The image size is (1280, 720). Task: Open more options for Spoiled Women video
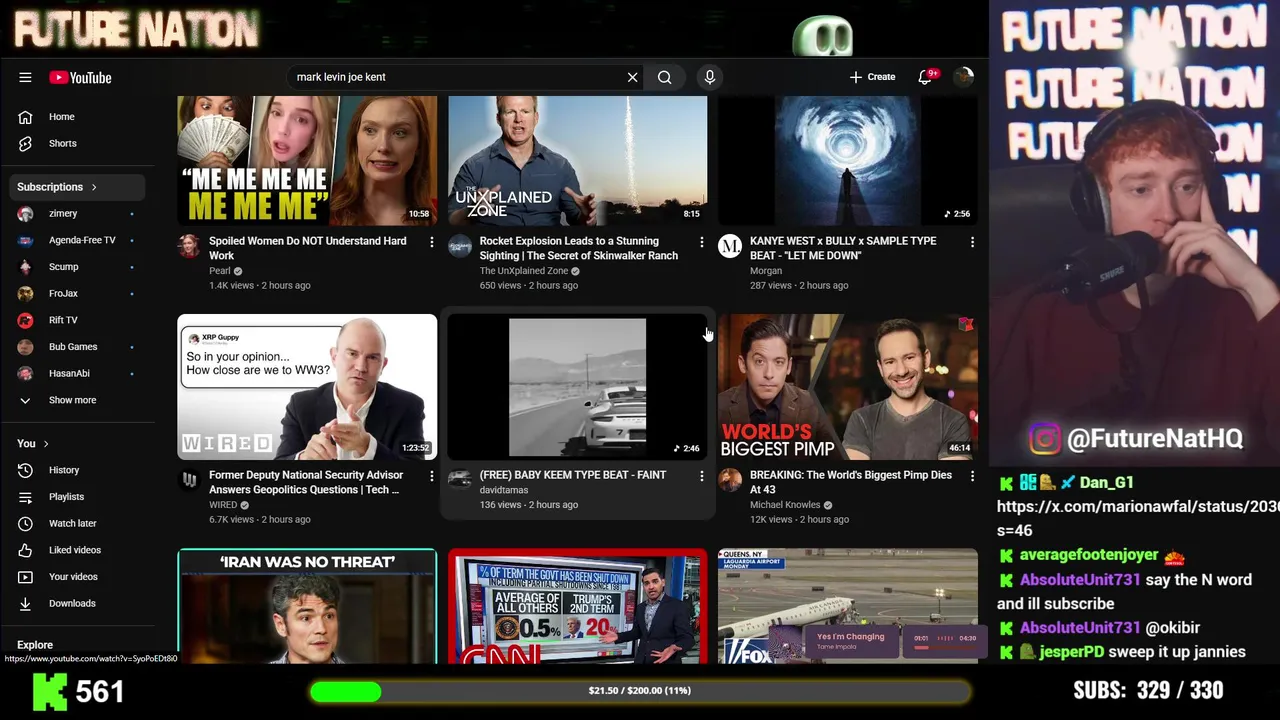(x=432, y=242)
